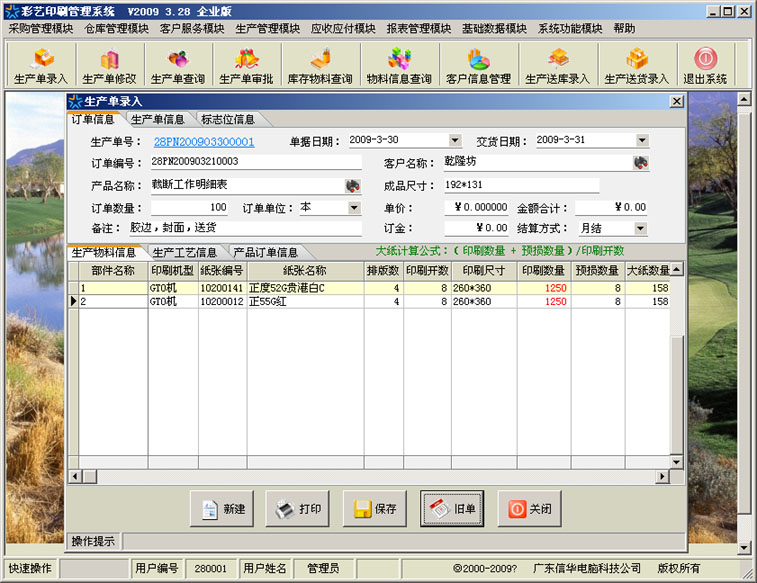757x583 pixels.
Task: Open the 采购管理模块 menu
Action: (x=41, y=28)
